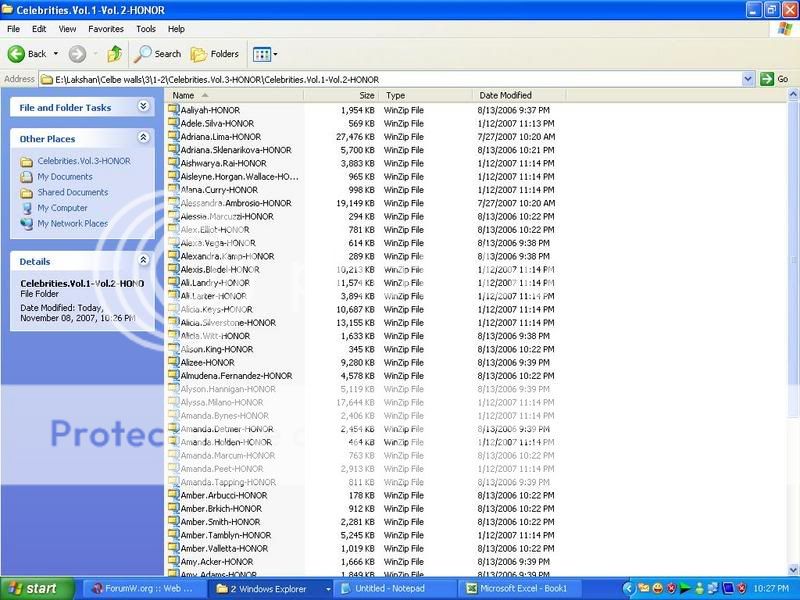800x600 pixels.
Task: Click the green Go arrow button
Action: point(766,79)
